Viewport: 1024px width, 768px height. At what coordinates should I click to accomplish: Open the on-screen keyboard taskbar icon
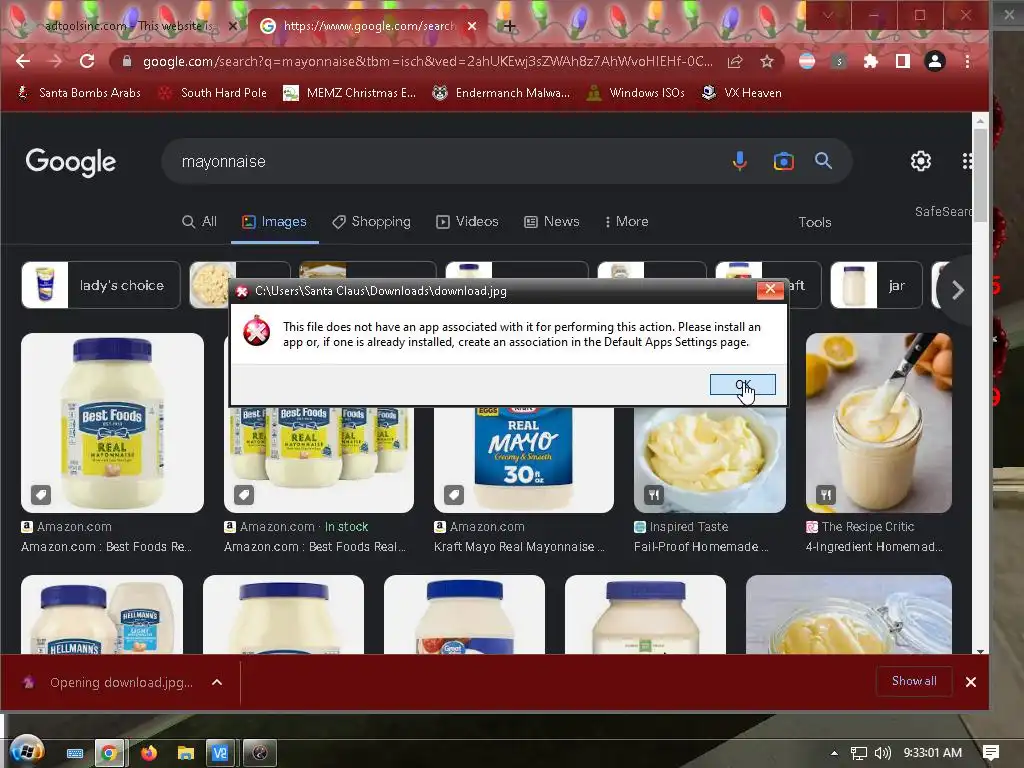tap(75, 754)
